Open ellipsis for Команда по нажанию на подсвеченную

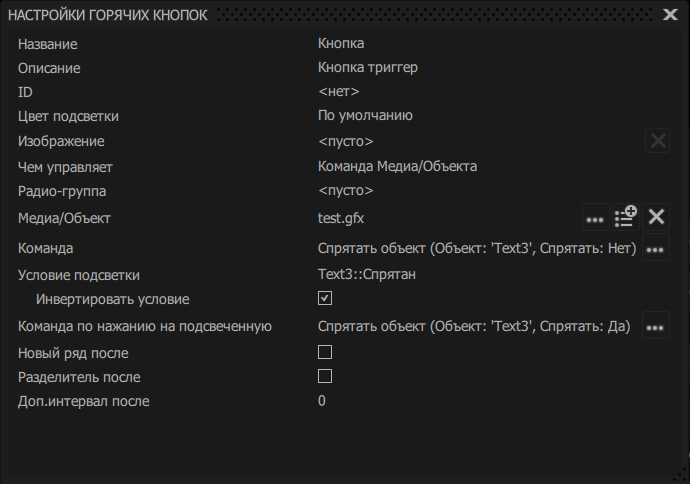656,327
